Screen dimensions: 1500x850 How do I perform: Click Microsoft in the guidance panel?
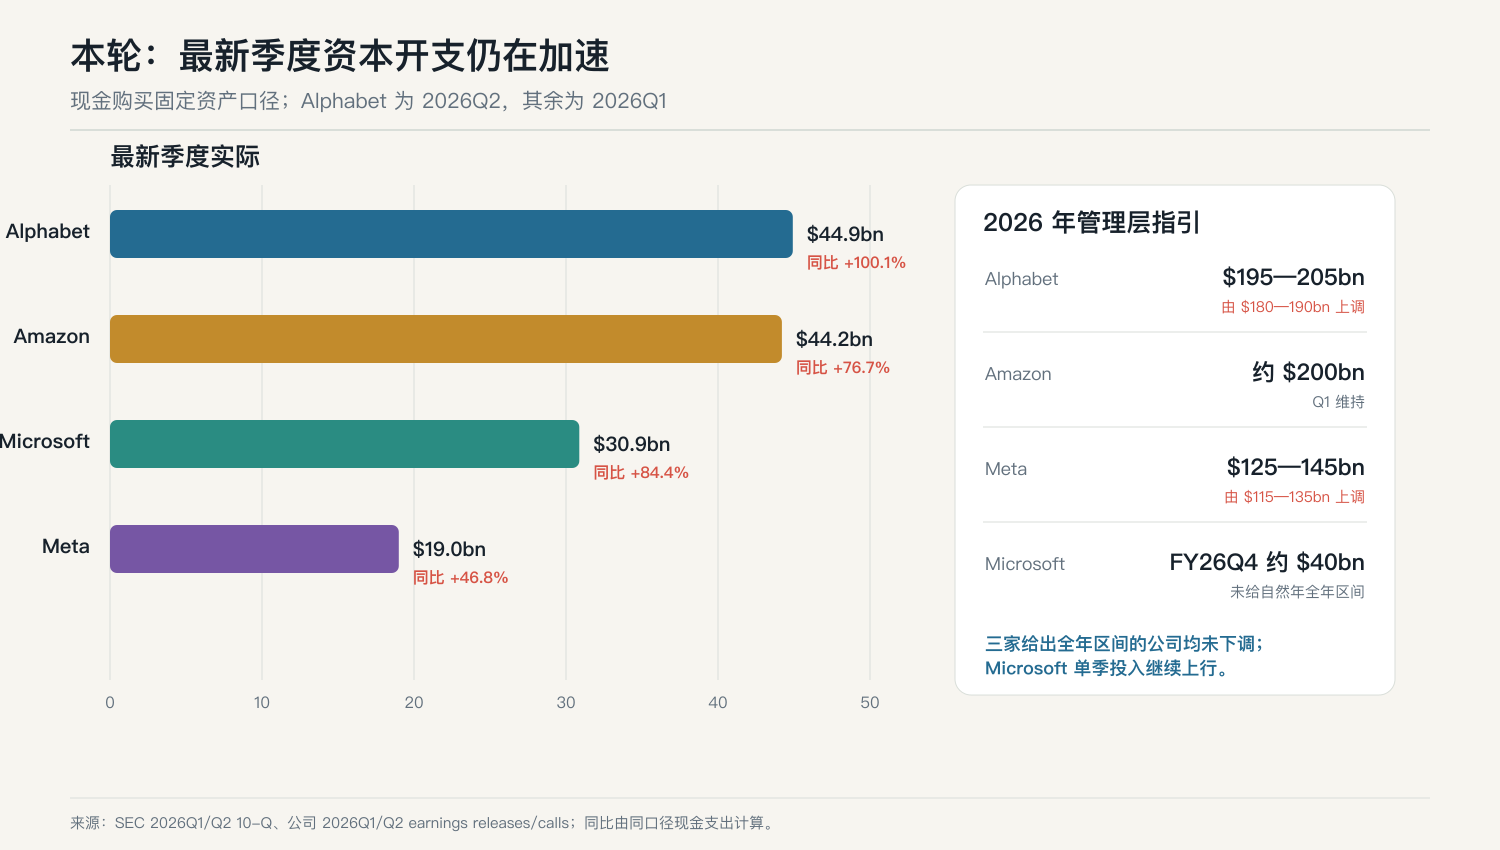coord(1025,564)
